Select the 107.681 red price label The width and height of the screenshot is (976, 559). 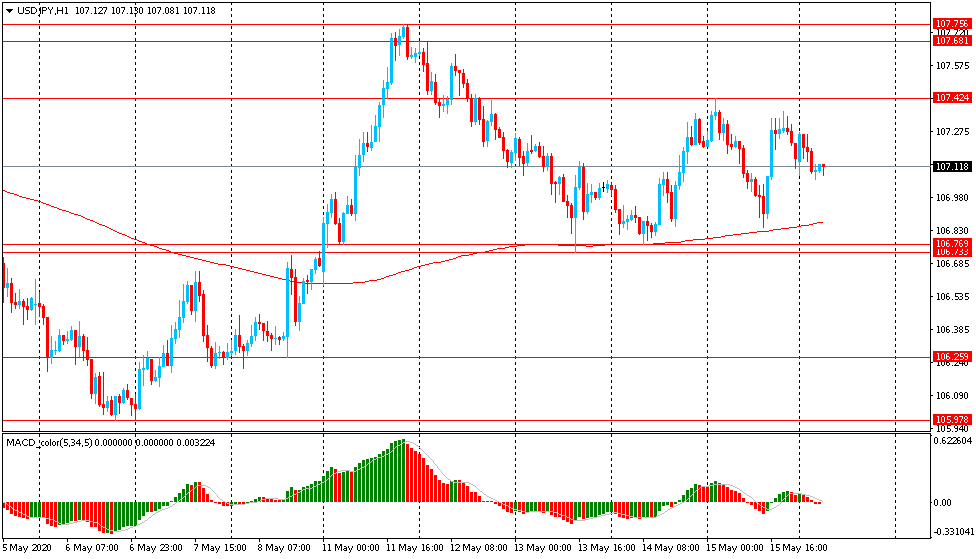pos(951,41)
